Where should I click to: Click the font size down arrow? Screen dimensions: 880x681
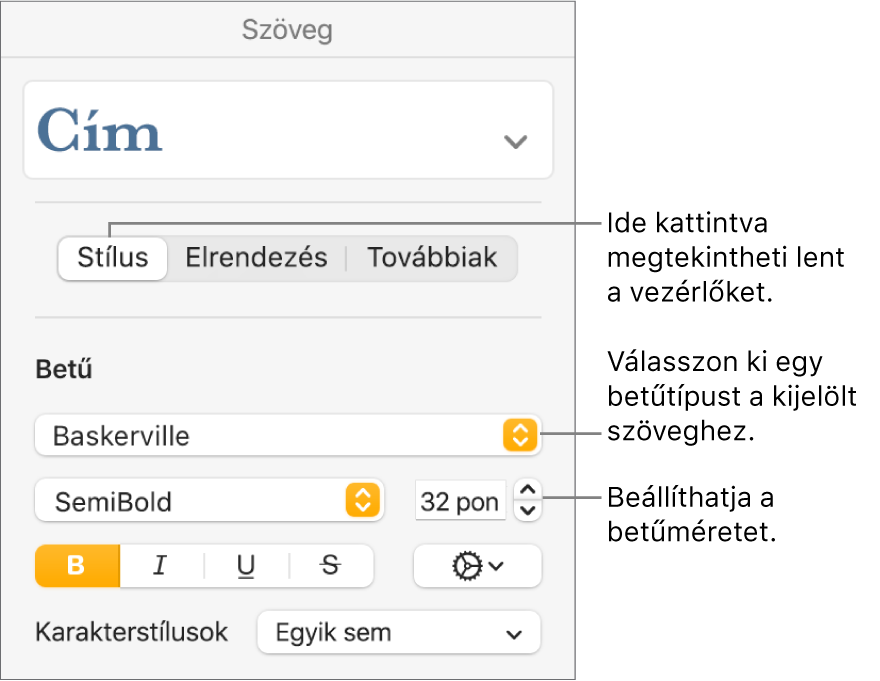coord(527,508)
